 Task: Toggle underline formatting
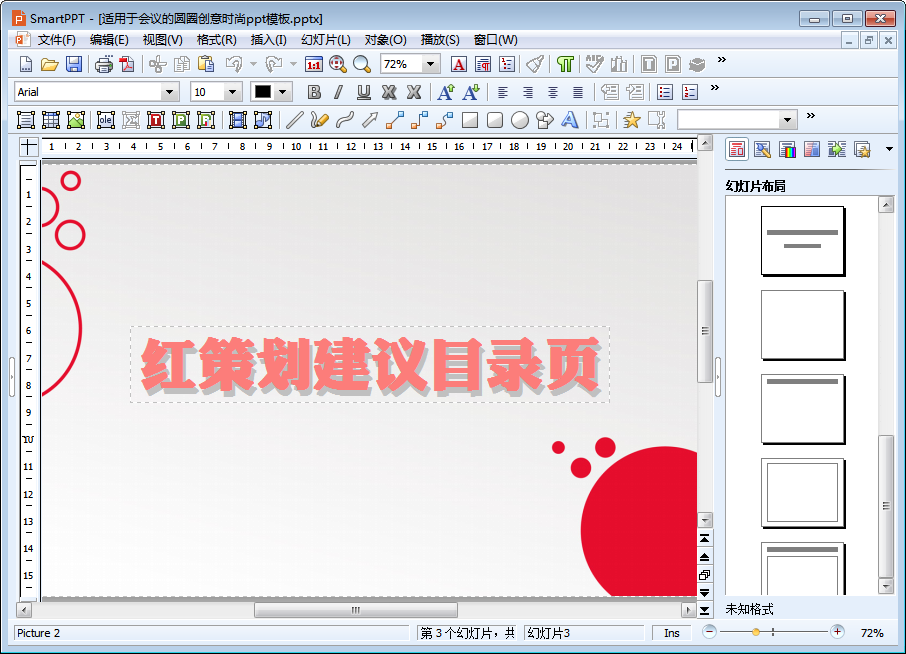coord(363,92)
